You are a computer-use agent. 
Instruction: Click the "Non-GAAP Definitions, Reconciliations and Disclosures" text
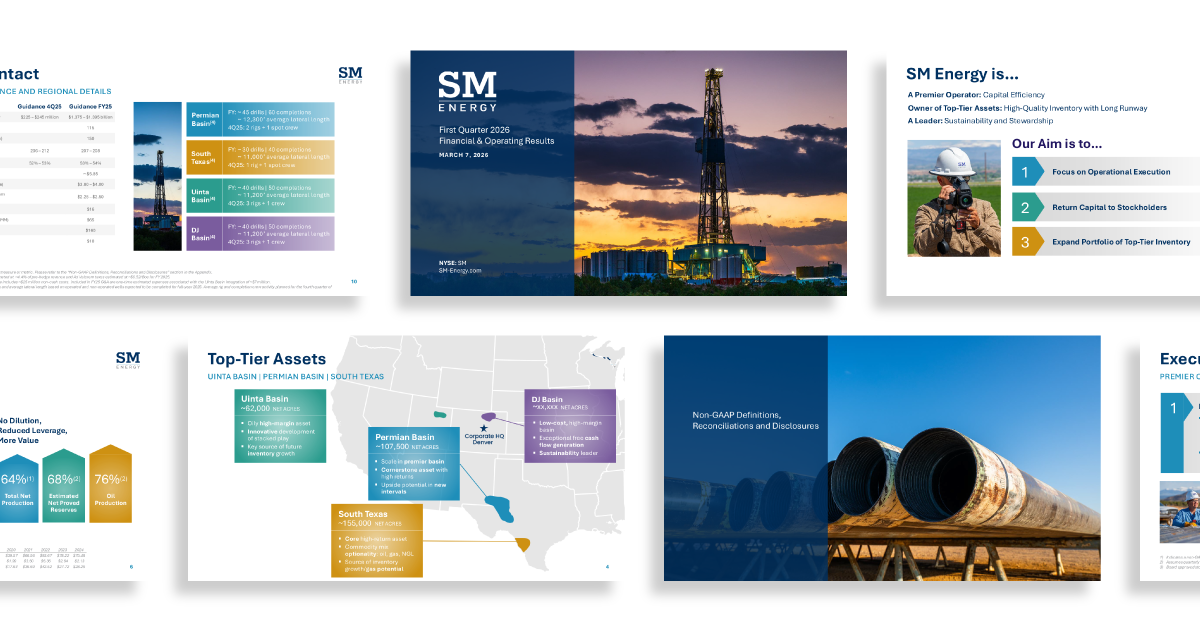click(755, 420)
